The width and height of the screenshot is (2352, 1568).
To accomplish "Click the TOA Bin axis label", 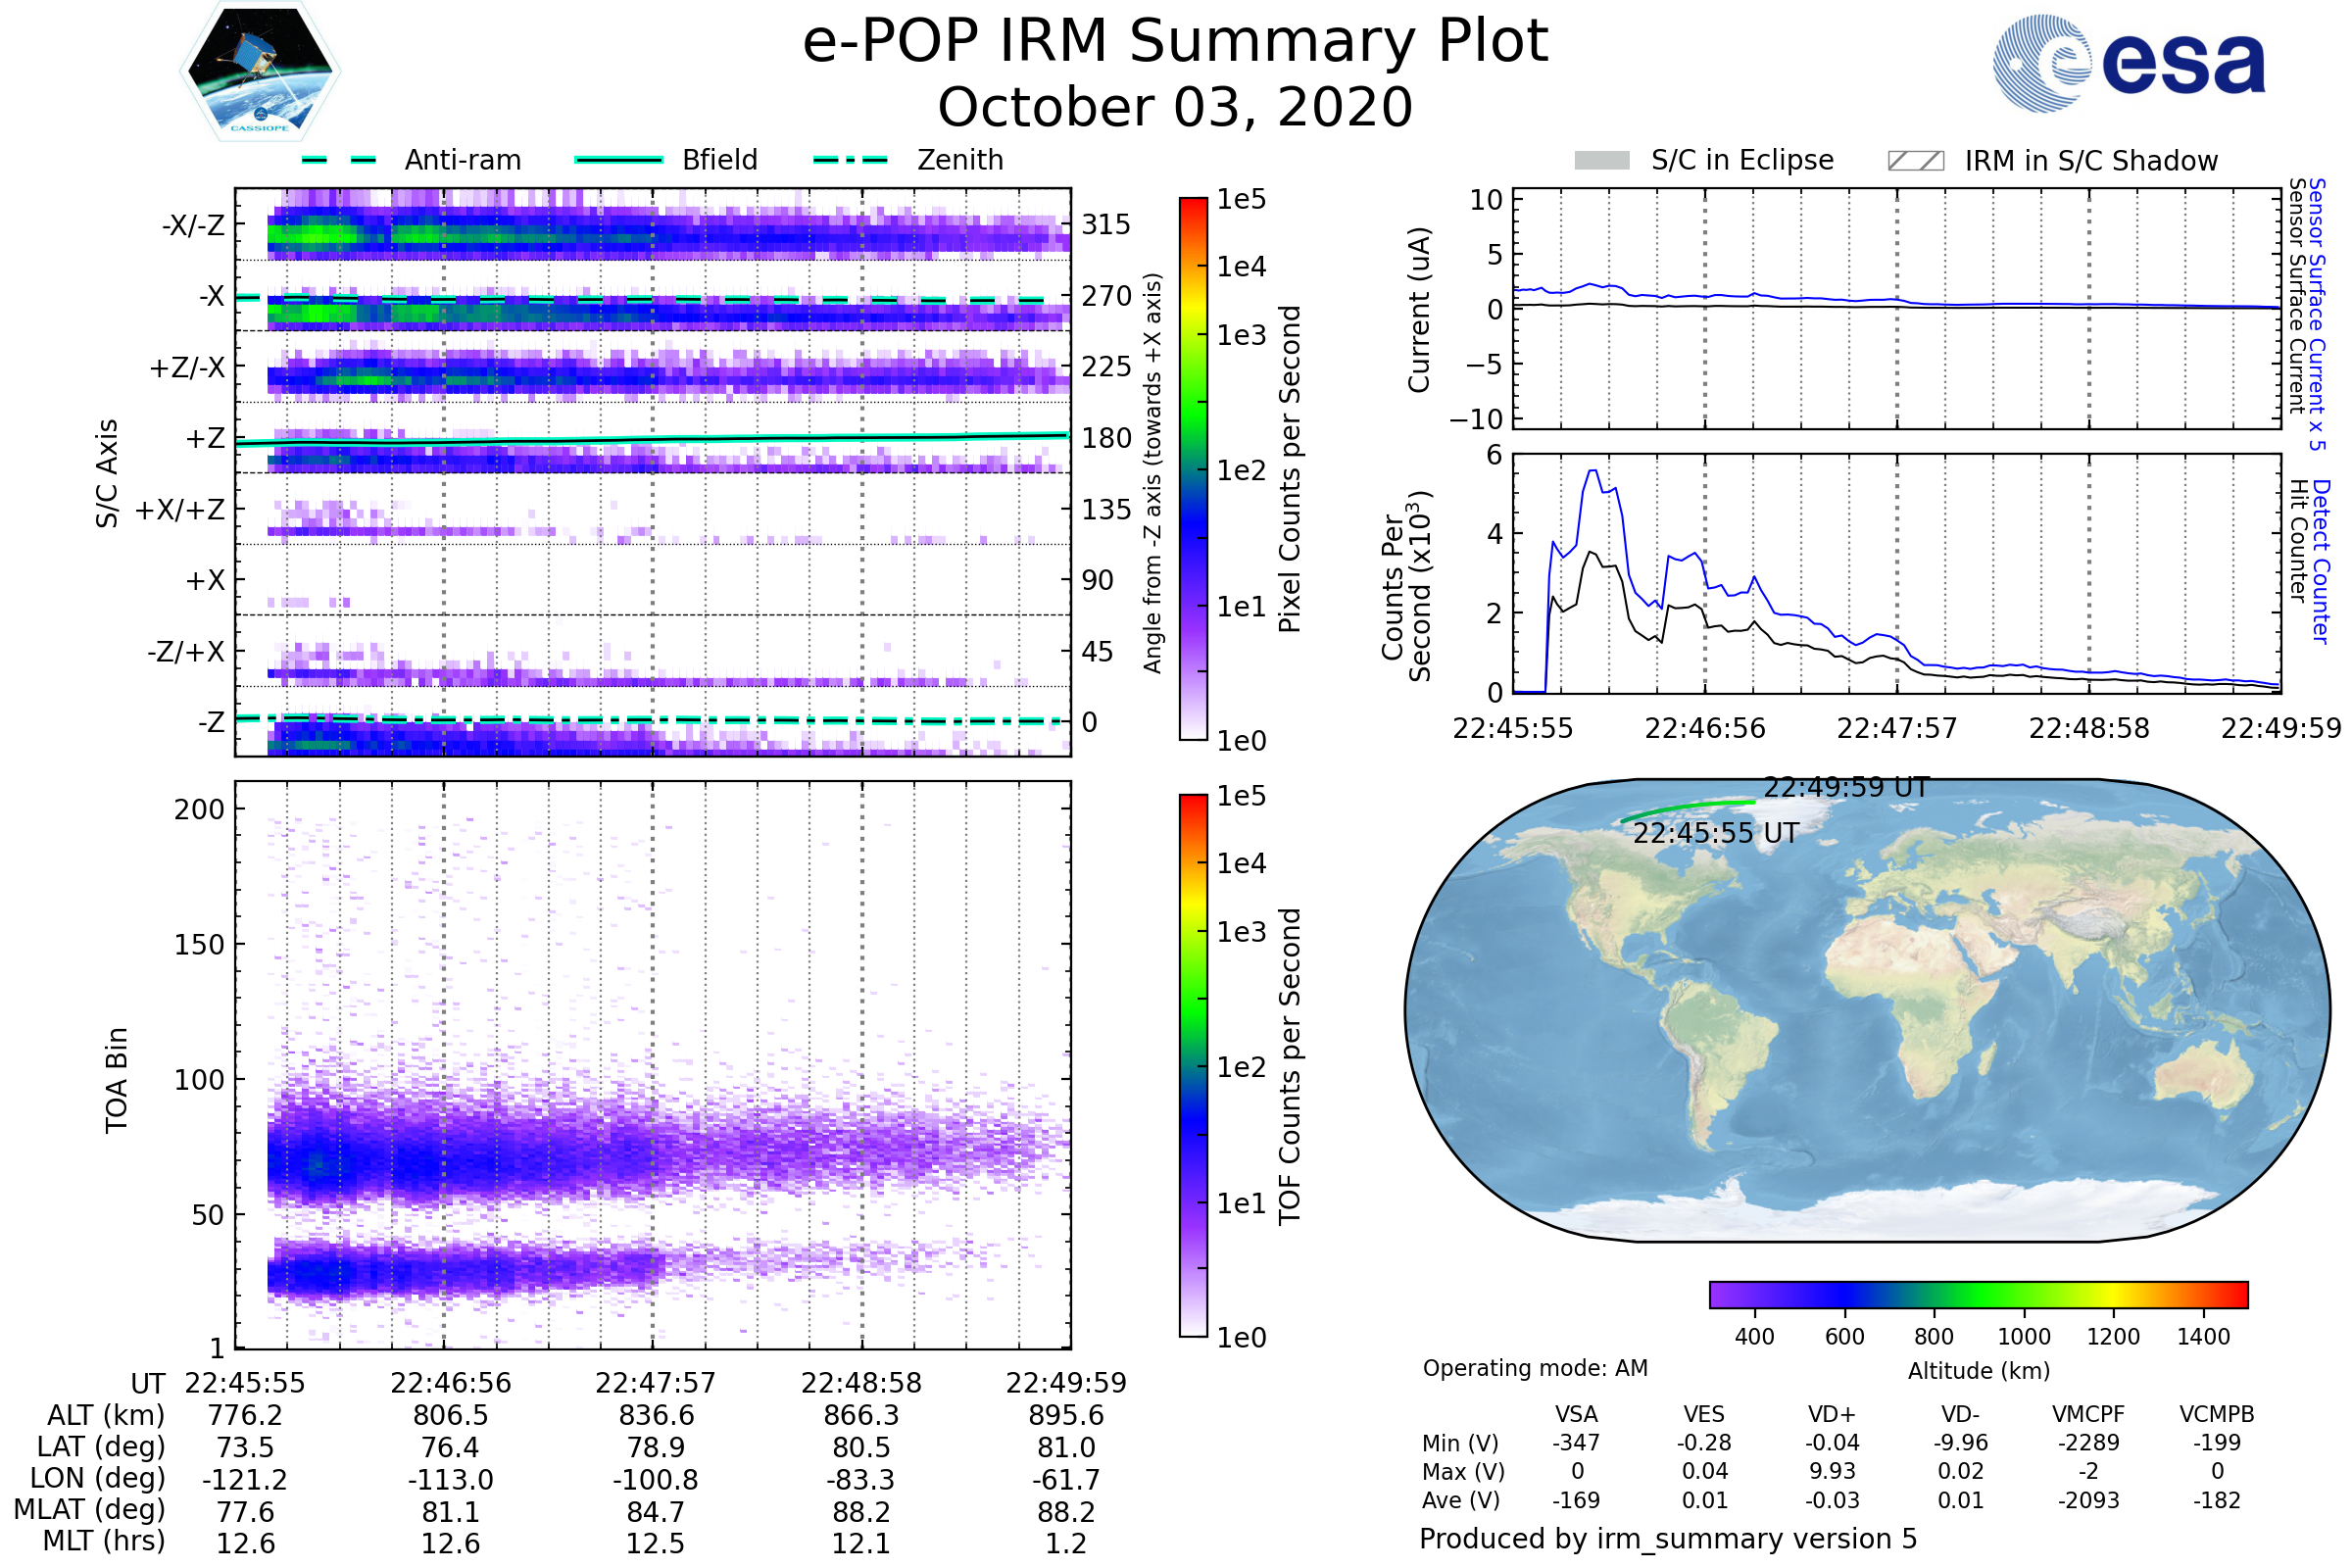I will (x=117, y=1080).
